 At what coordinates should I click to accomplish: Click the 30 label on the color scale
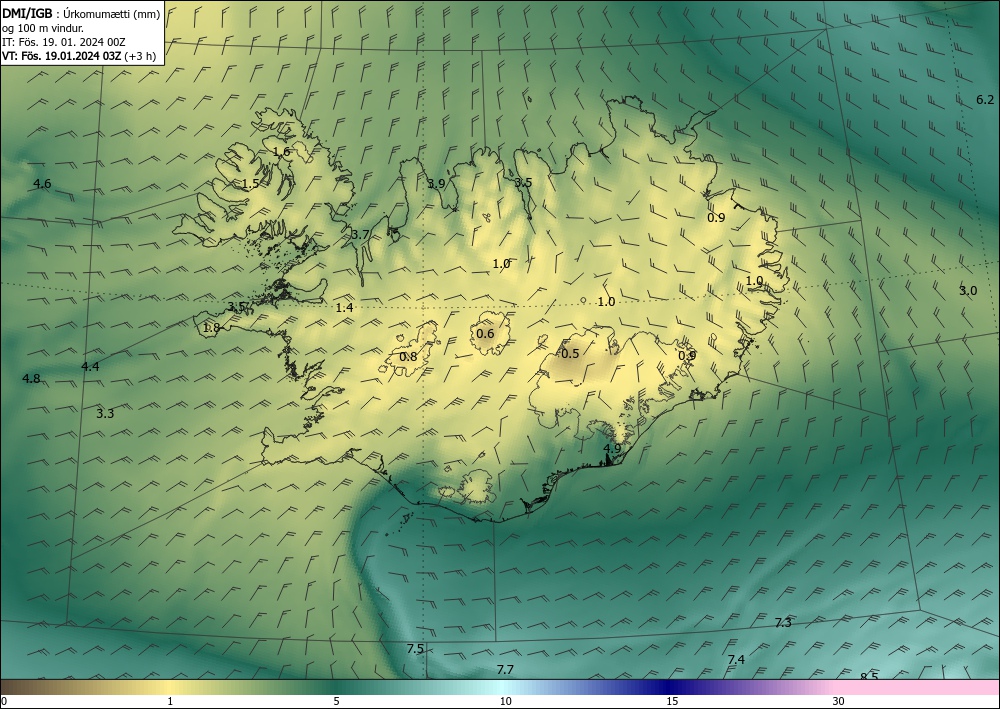pyautogui.click(x=839, y=701)
